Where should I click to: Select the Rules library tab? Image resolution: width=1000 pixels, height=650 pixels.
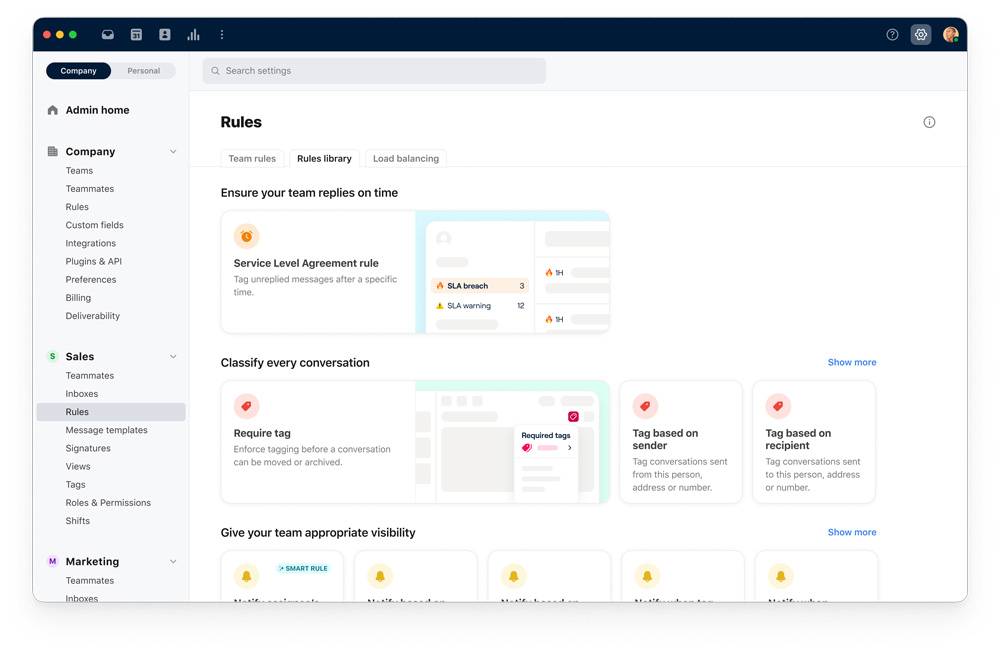[324, 158]
